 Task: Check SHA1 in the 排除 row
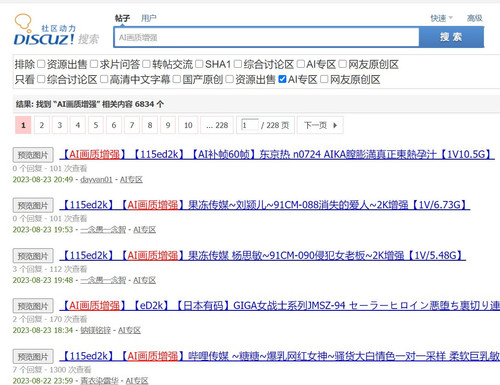click(199, 64)
